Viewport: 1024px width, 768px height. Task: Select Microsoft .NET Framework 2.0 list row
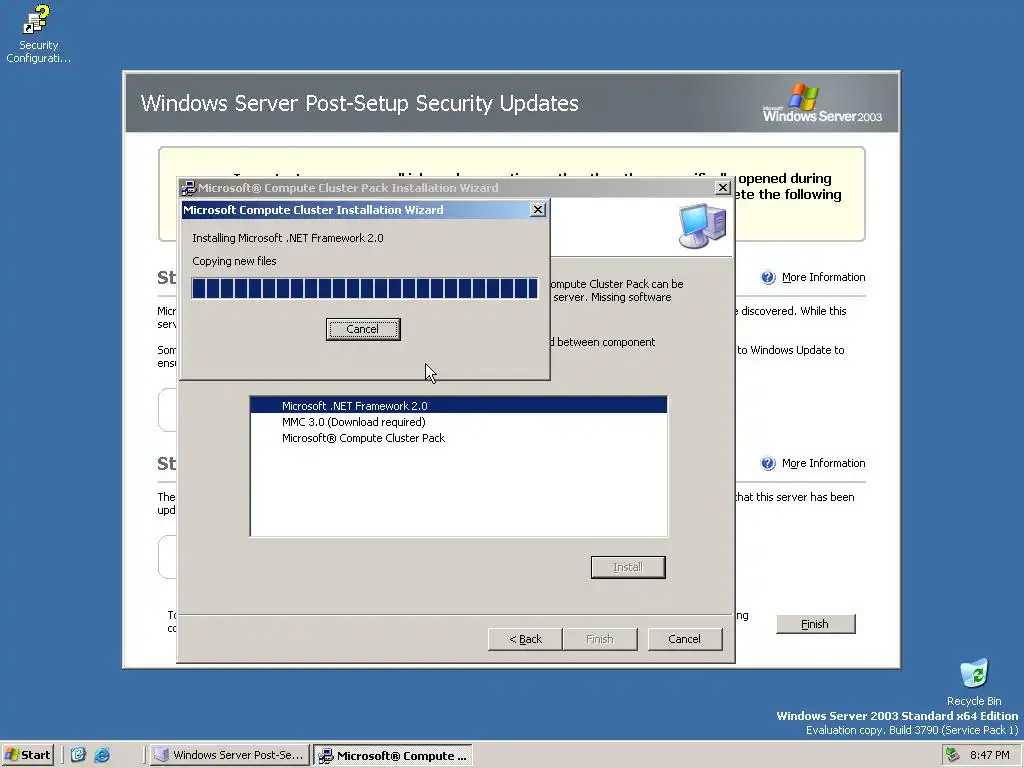[x=458, y=406]
